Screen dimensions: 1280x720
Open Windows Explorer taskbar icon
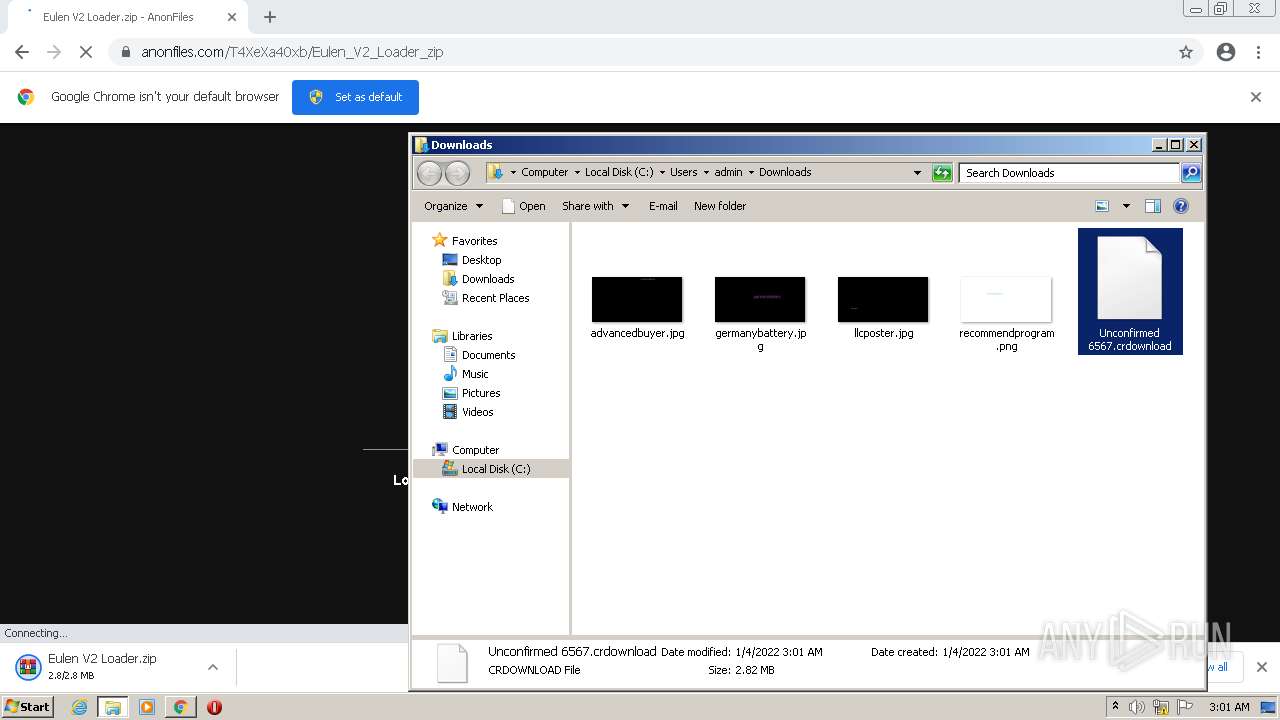[113, 707]
